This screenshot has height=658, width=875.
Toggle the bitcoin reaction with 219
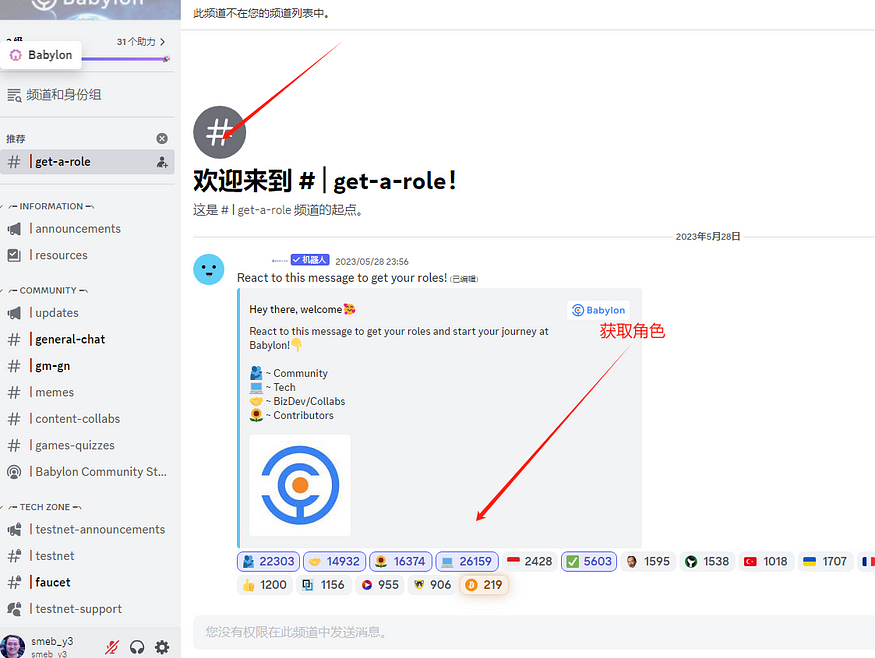tap(484, 585)
